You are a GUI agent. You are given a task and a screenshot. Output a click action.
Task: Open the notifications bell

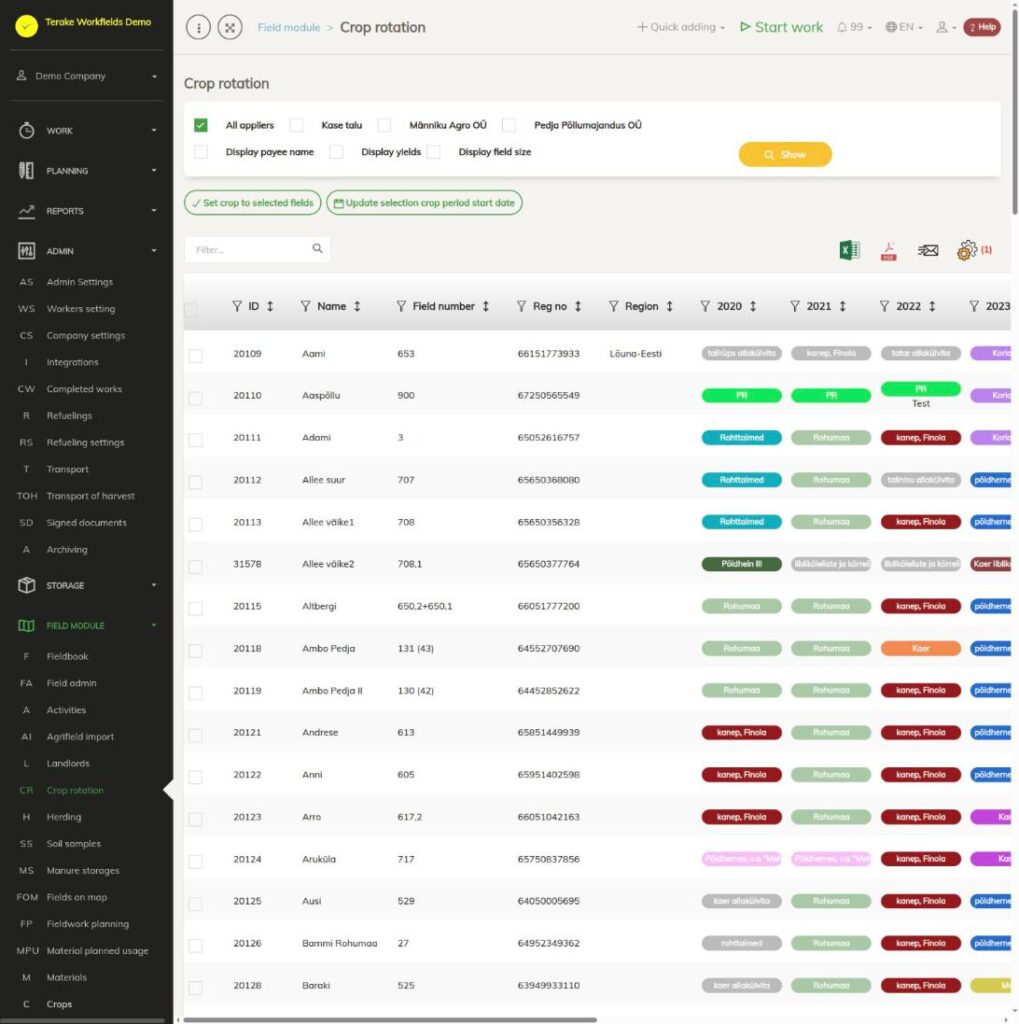tap(854, 27)
